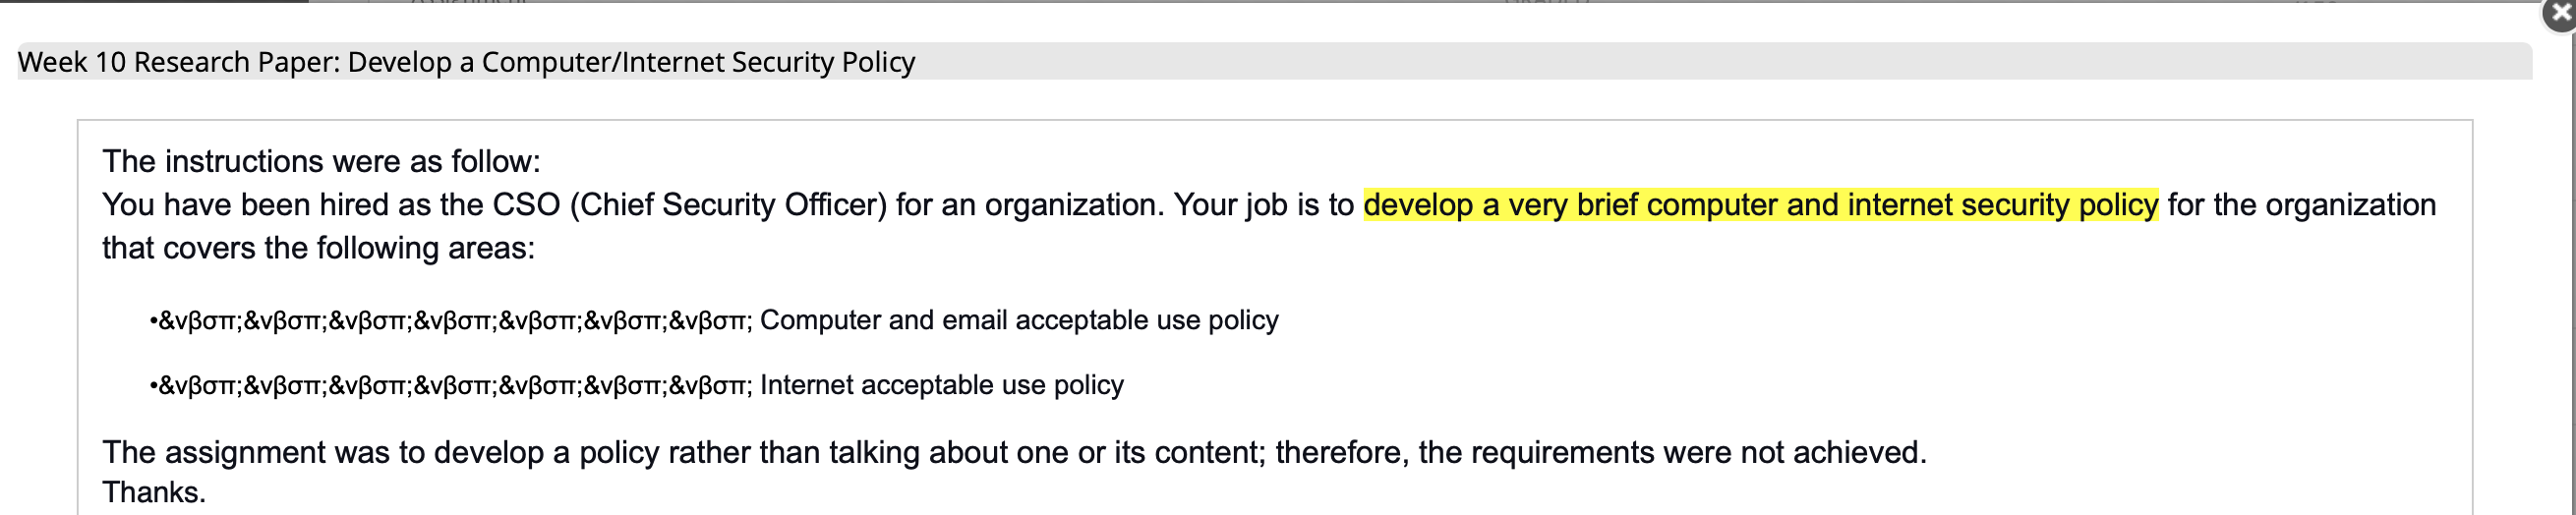Screen dimensions: 2576x515
Task: Select the yellow highlighted policy phrase
Action: pos(1761,205)
